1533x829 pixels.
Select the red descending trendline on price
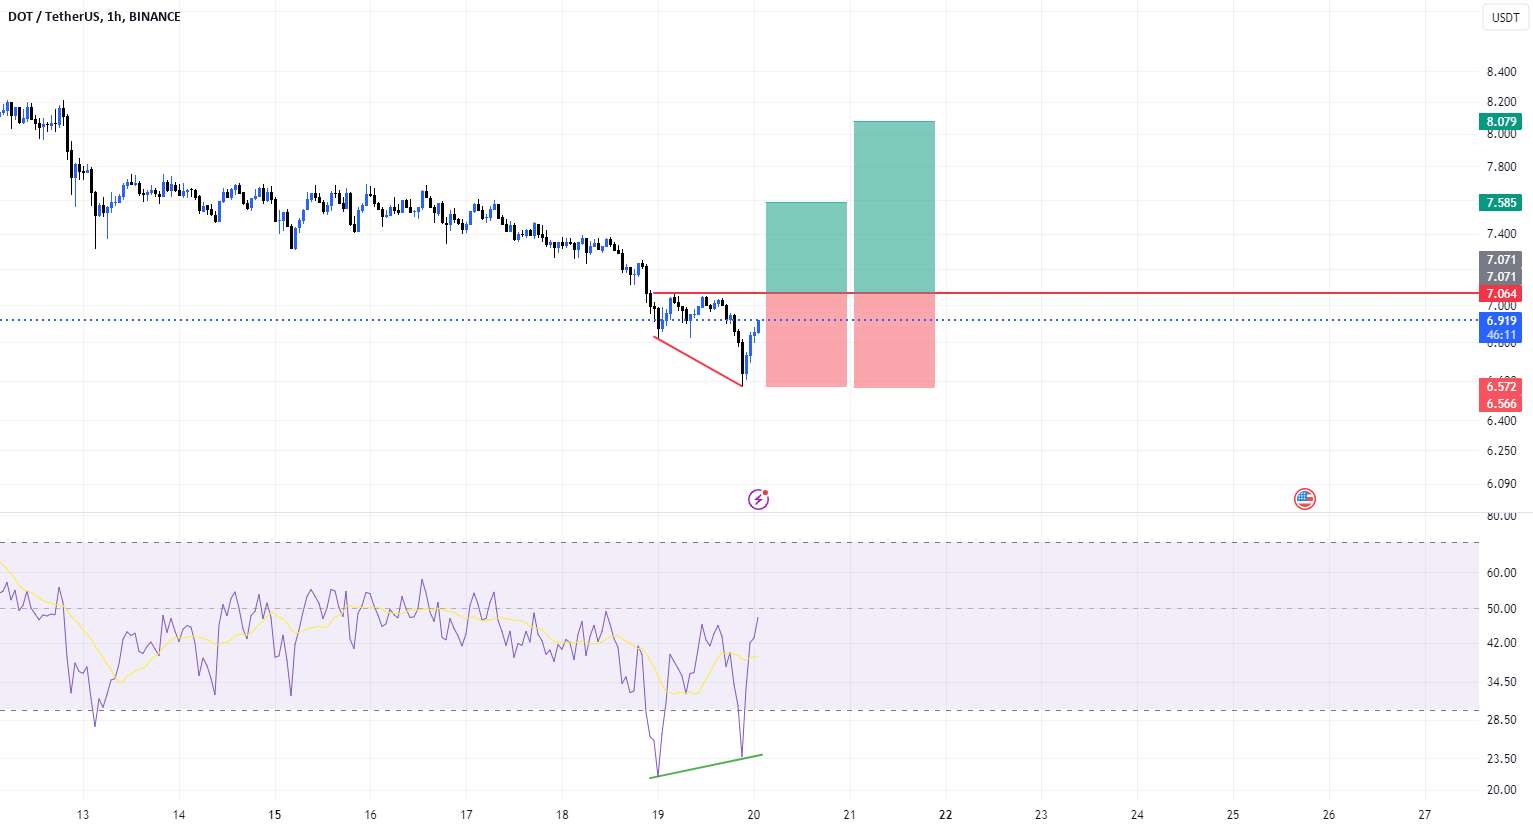pos(698,361)
